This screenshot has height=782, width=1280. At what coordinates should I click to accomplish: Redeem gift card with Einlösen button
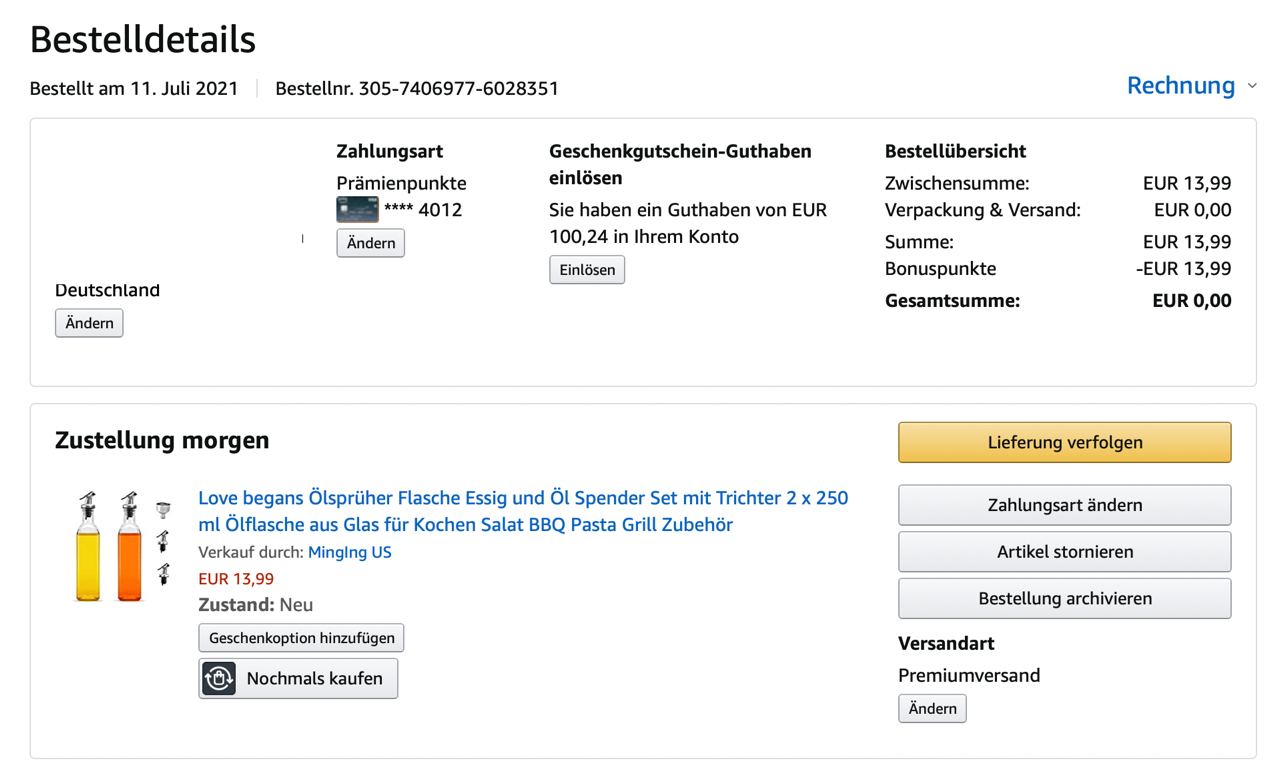(587, 270)
